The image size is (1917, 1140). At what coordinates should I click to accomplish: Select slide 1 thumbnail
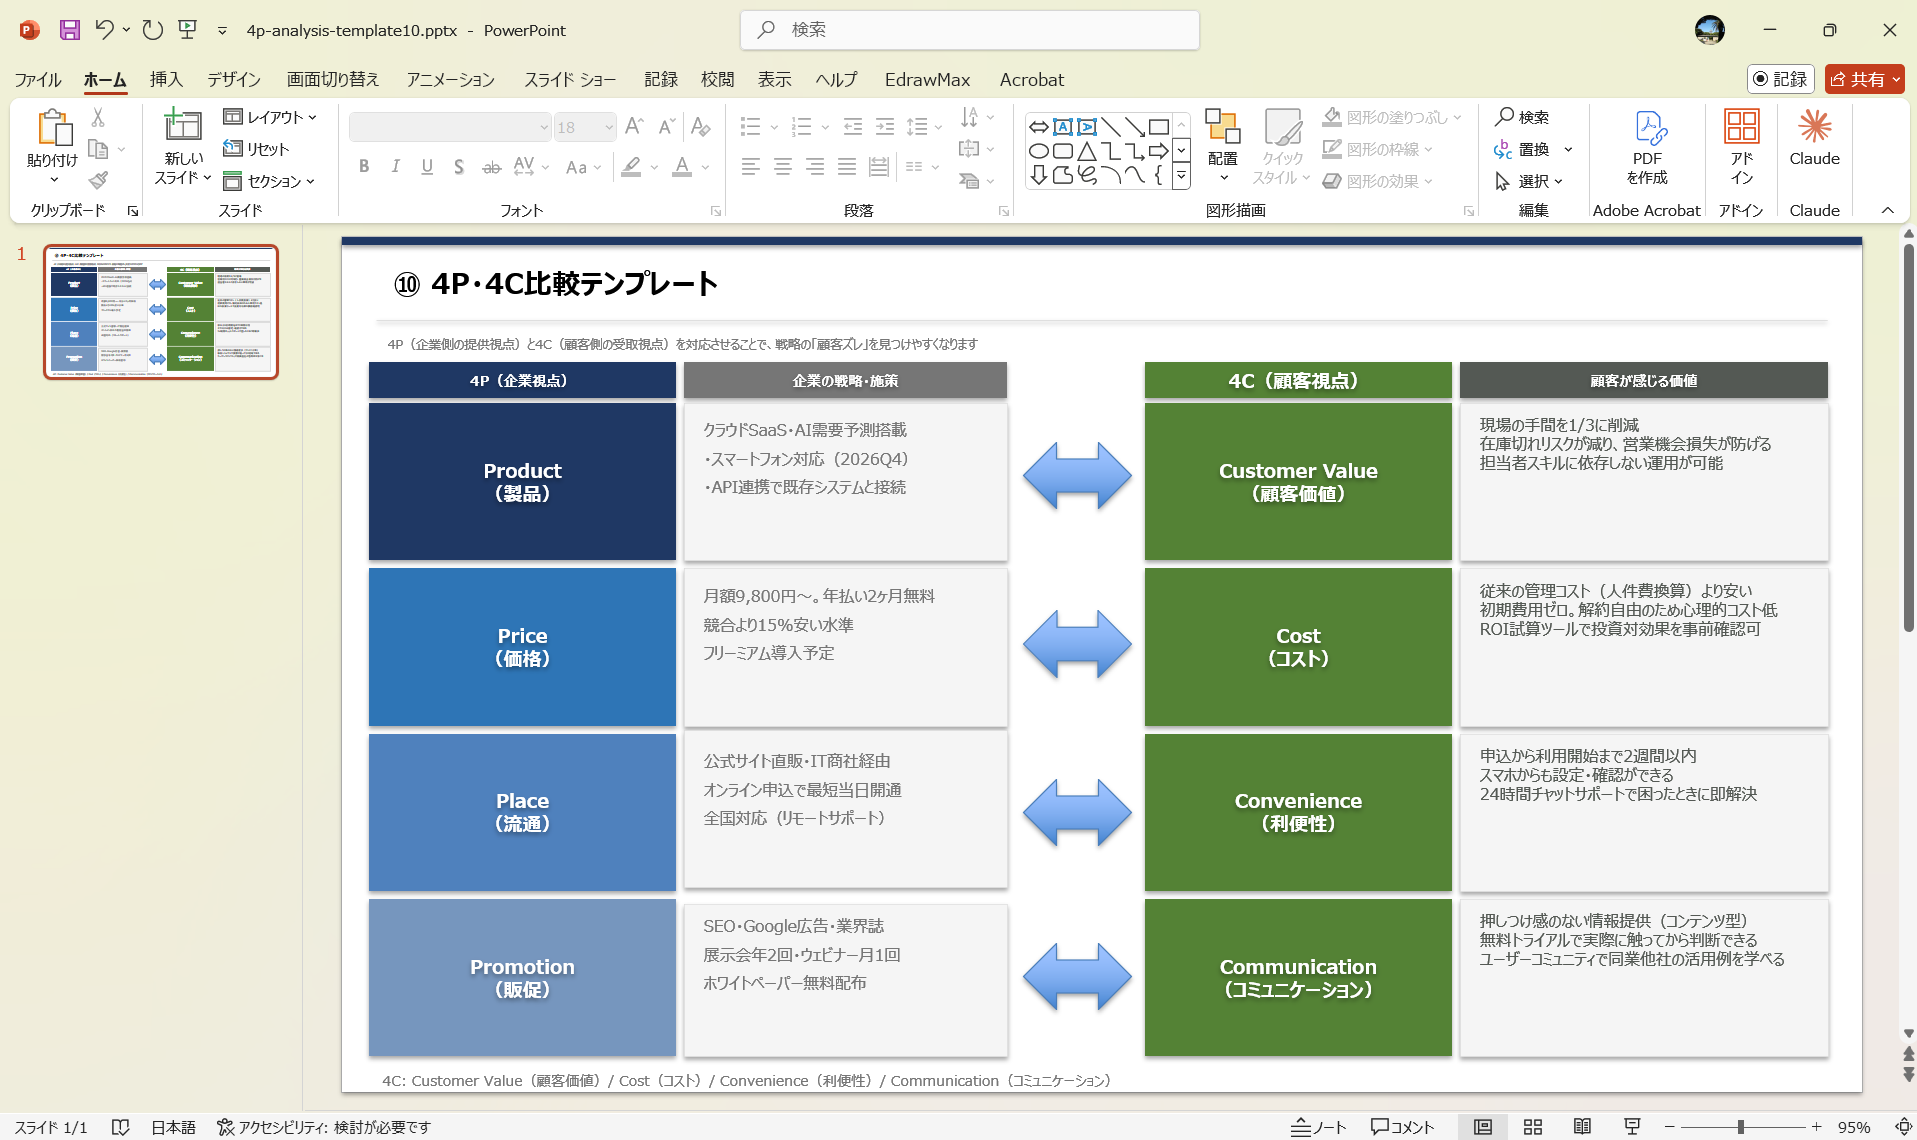pyautogui.click(x=161, y=312)
